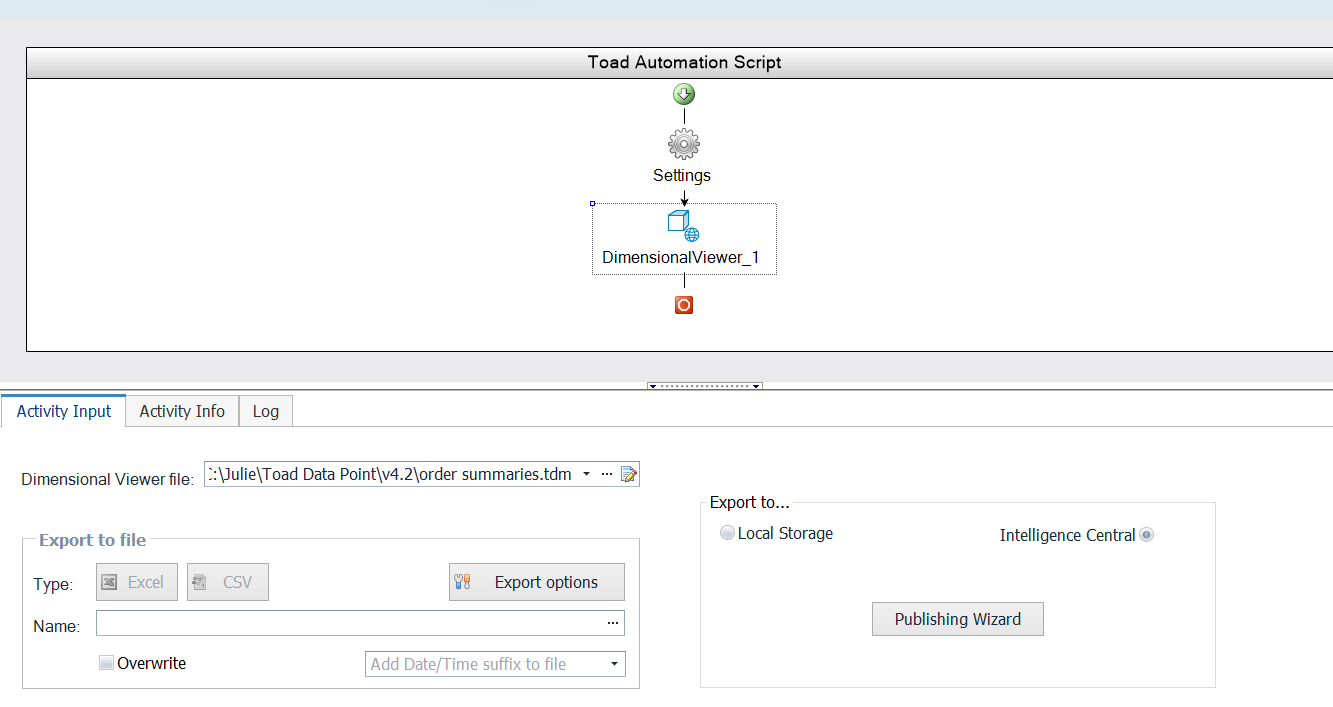Click the 'Export to file' group title

coord(93,540)
